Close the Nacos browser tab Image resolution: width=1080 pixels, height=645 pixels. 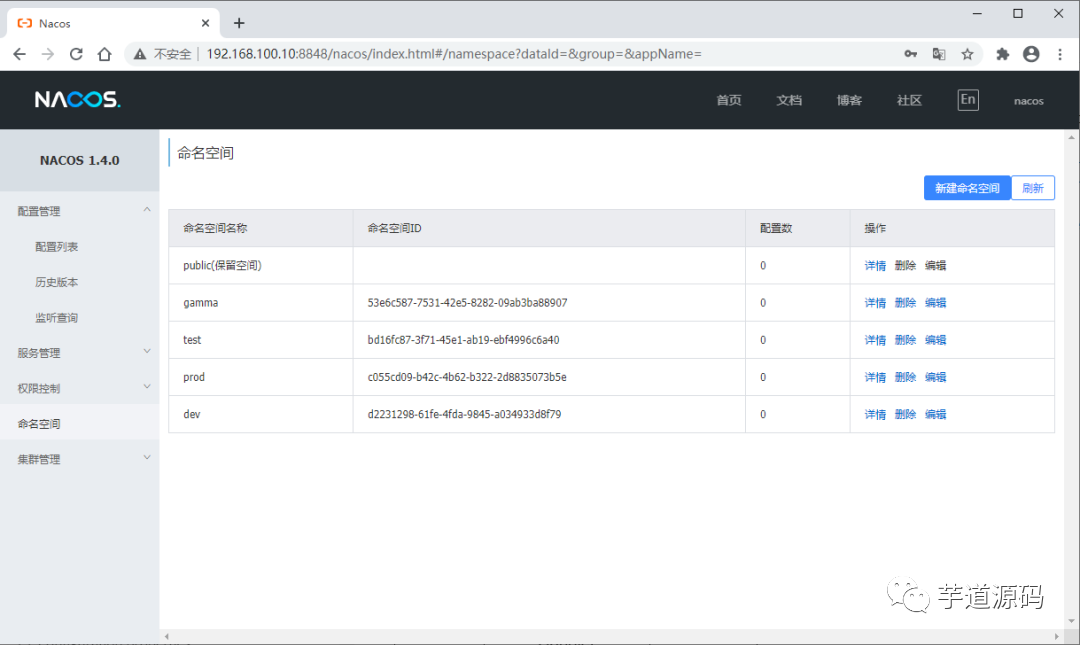point(205,23)
